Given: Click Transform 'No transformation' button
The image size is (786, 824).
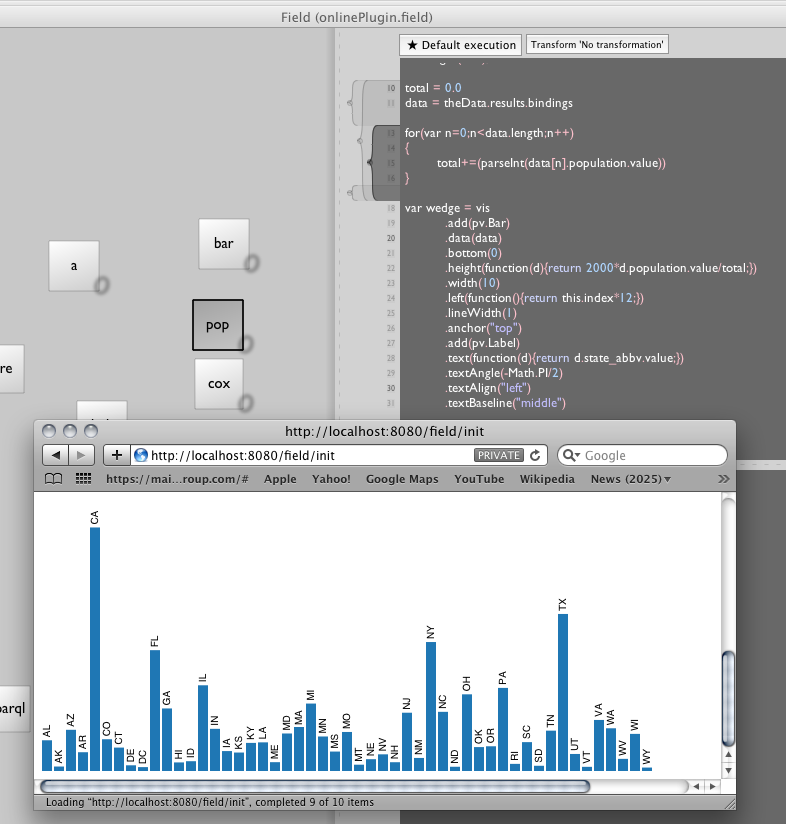Looking at the screenshot, I should pyautogui.click(x=597, y=45).
